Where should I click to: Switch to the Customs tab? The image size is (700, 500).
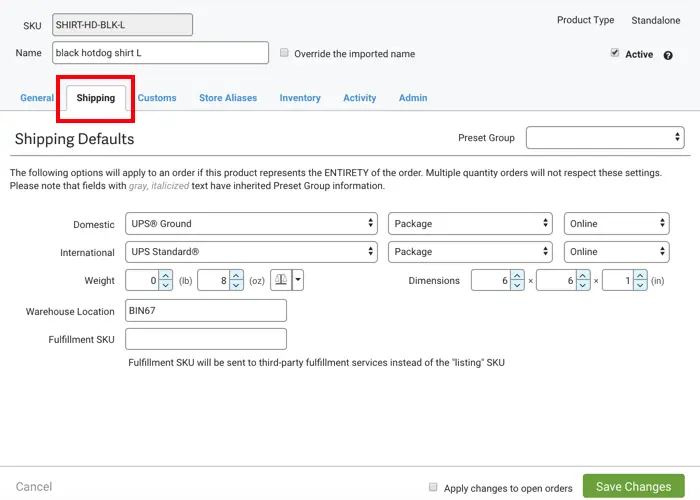coord(157,98)
